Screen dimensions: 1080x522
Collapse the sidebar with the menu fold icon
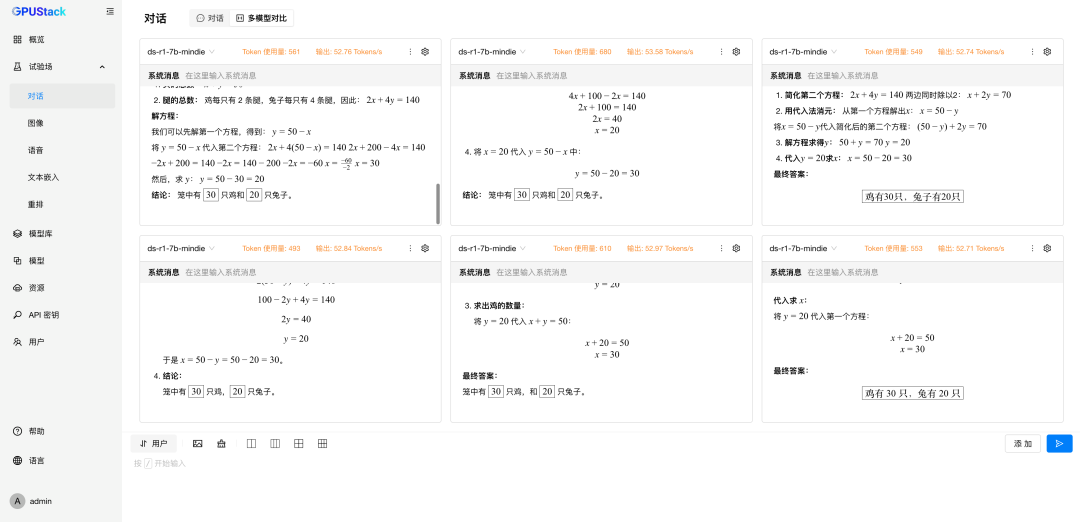110,11
